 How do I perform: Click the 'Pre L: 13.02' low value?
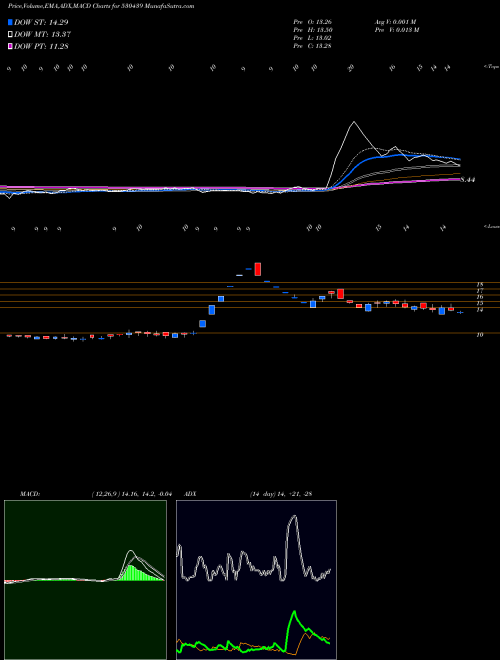point(312,38)
